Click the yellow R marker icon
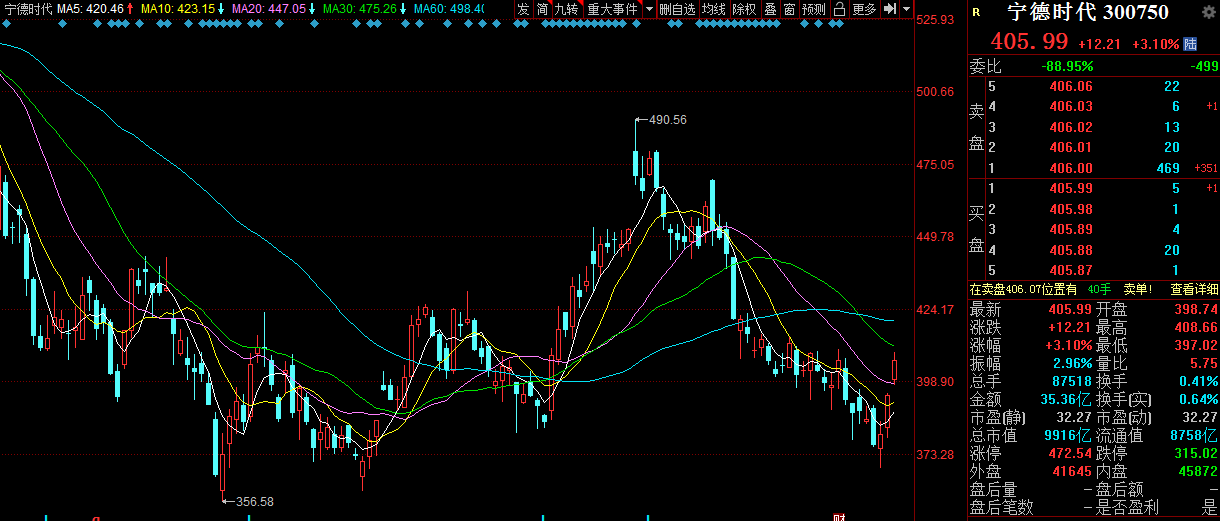1220x521 pixels. point(976,13)
